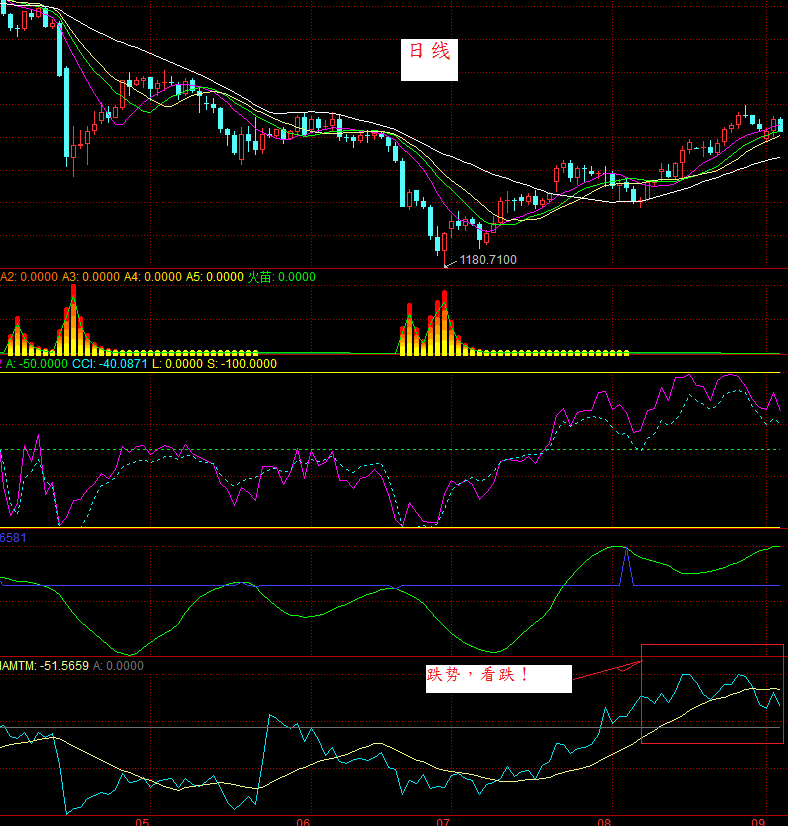The width and height of the screenshot is (788, 826).
Task: Click the 06 month axis label
Action: pyautogui.click(x=303, y=822)
